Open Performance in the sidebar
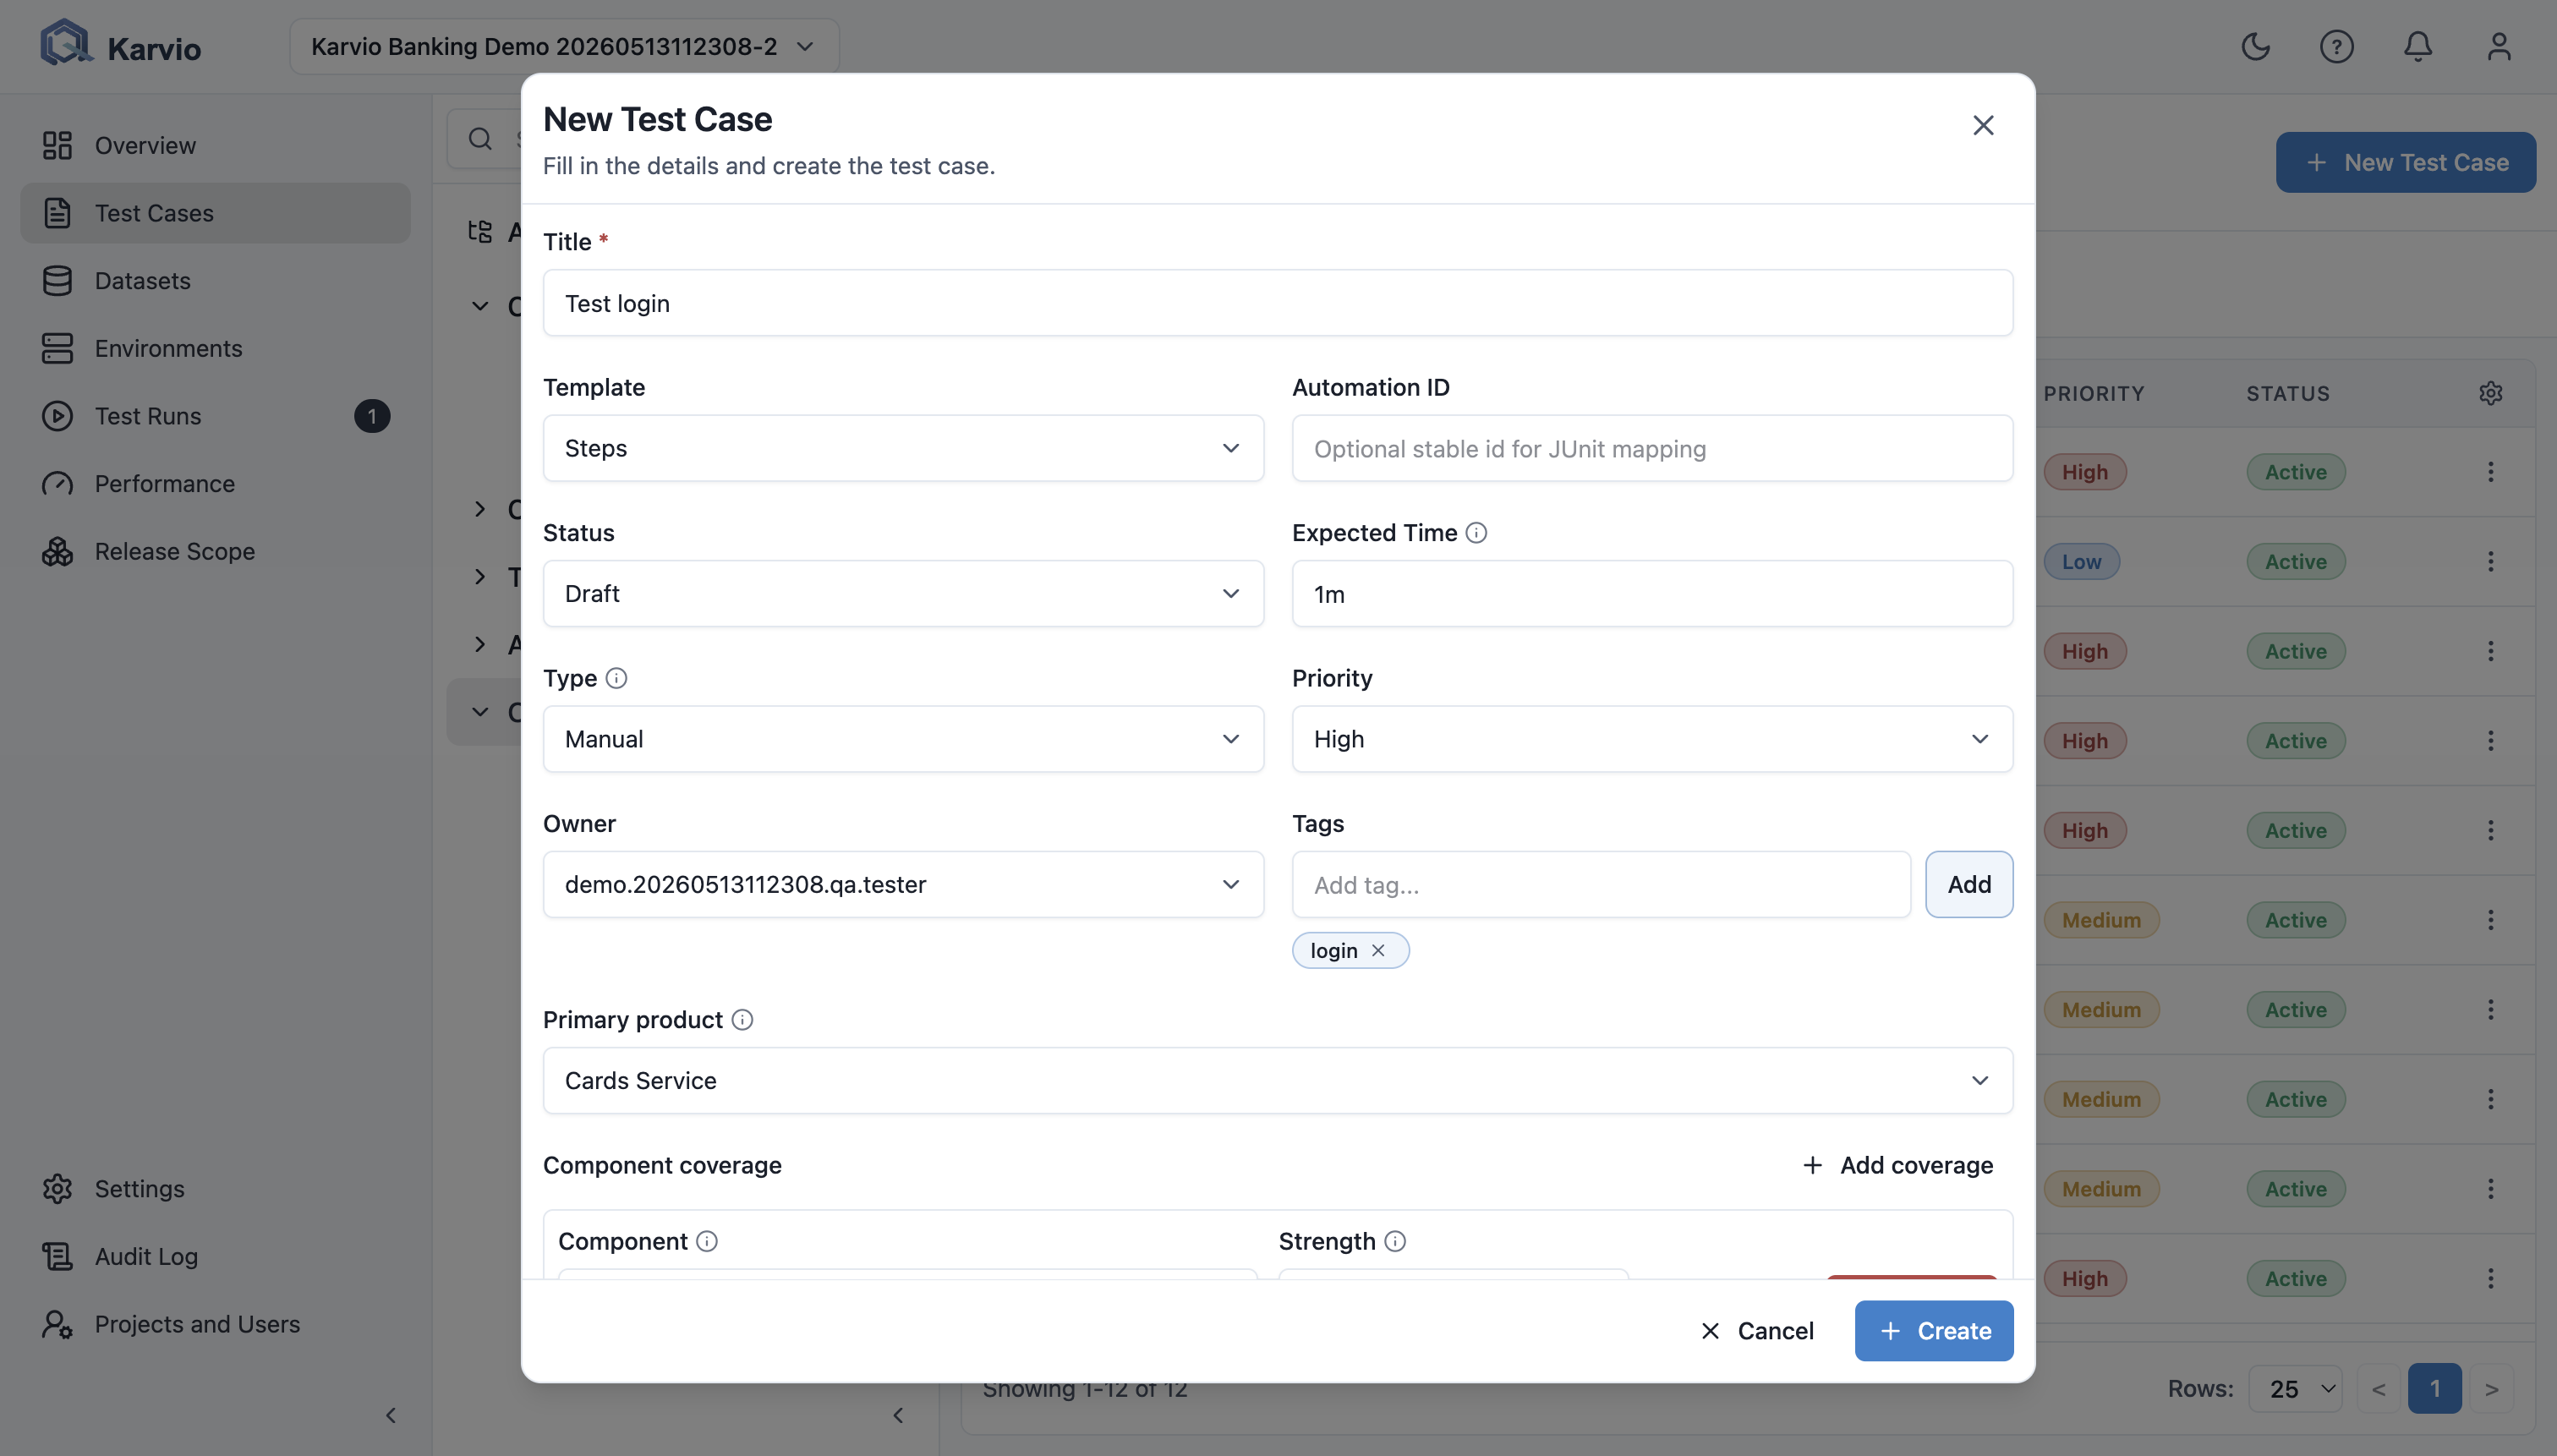This screenshot has height=1456, width=2557. (x=215, y=484)
